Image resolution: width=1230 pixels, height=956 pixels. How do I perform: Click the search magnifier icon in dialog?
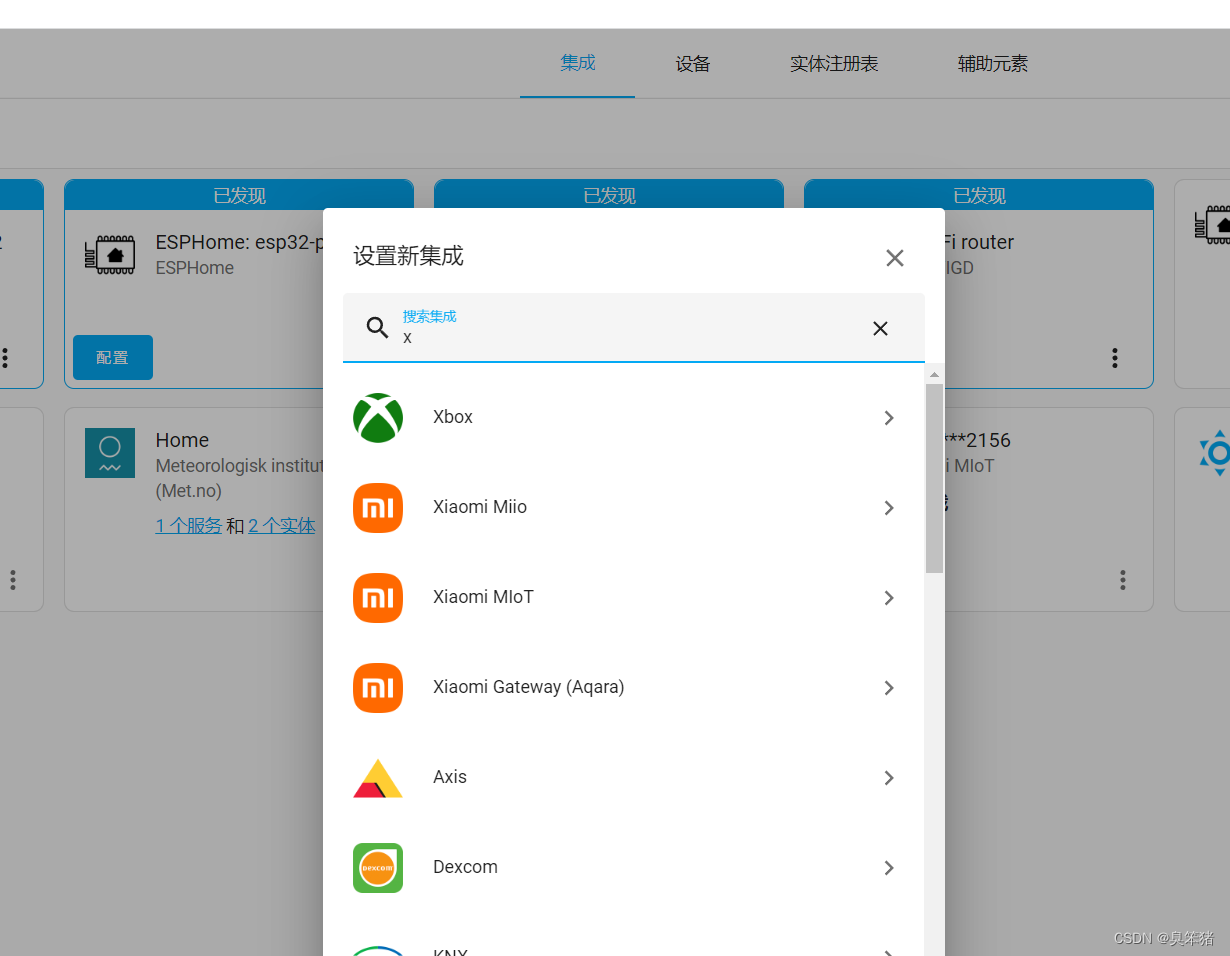point(377,328)
